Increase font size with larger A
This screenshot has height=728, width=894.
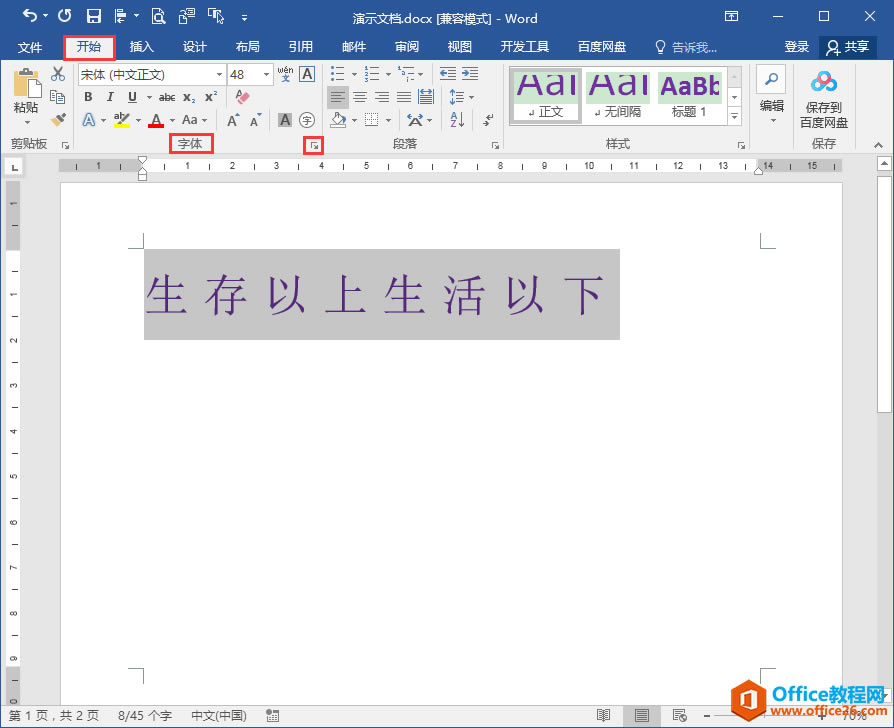point(233,120)
